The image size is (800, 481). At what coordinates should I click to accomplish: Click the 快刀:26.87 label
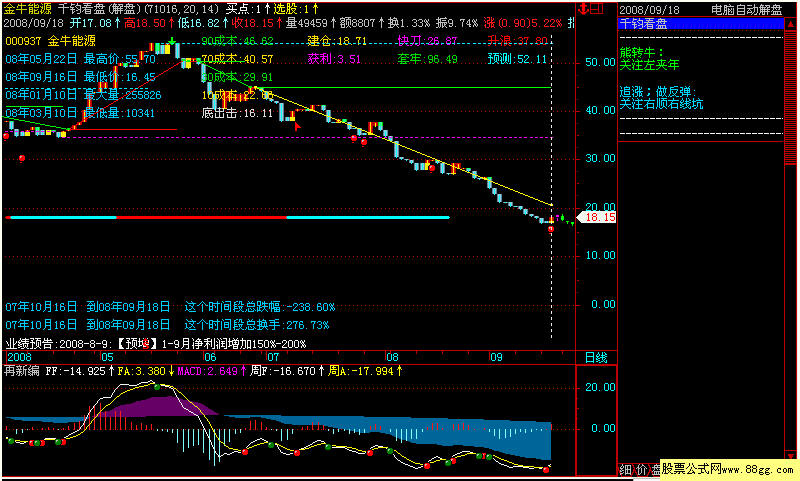click(x=428, y=41)
